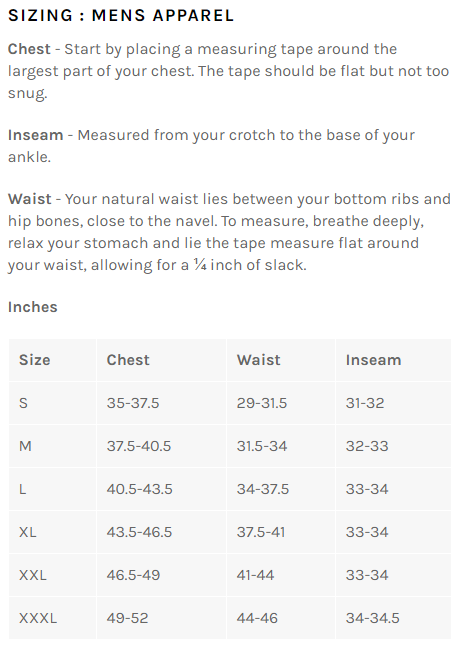Click the 31-32 inseam measurement cell
Screen dimensions: 460x646
(365, 403)
